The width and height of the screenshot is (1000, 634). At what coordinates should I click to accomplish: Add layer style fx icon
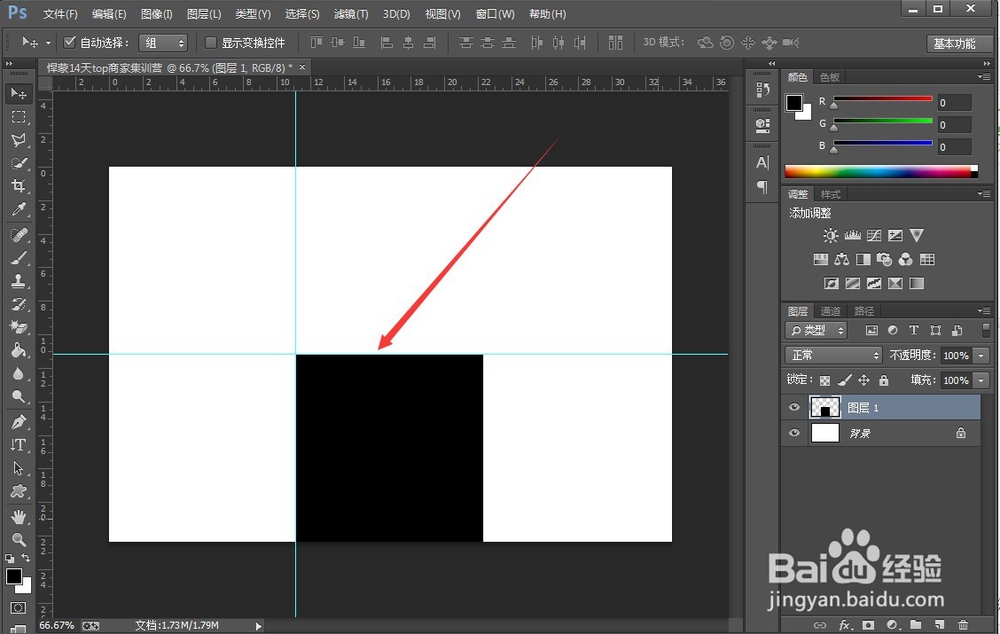pyautogui.click(x=844, y=625)
